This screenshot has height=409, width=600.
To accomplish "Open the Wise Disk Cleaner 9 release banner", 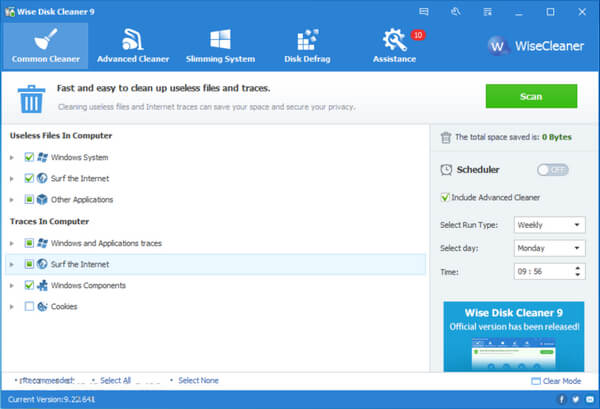I will point(514,337).
